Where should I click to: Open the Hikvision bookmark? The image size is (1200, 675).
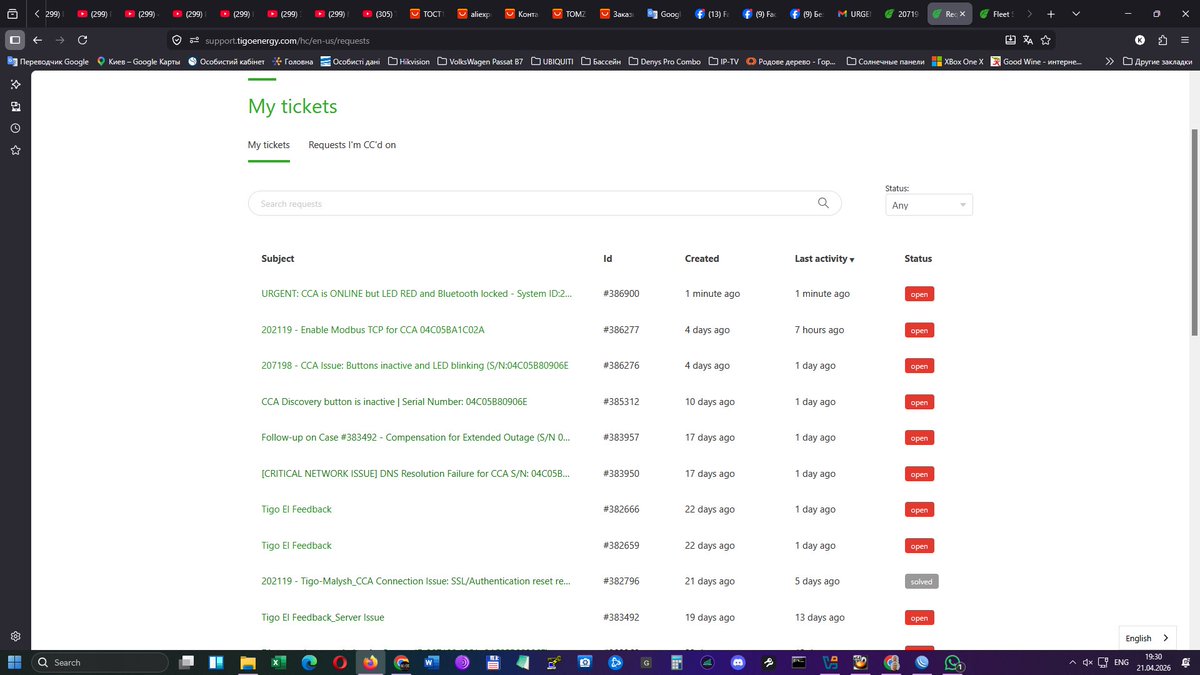point(408,61)
